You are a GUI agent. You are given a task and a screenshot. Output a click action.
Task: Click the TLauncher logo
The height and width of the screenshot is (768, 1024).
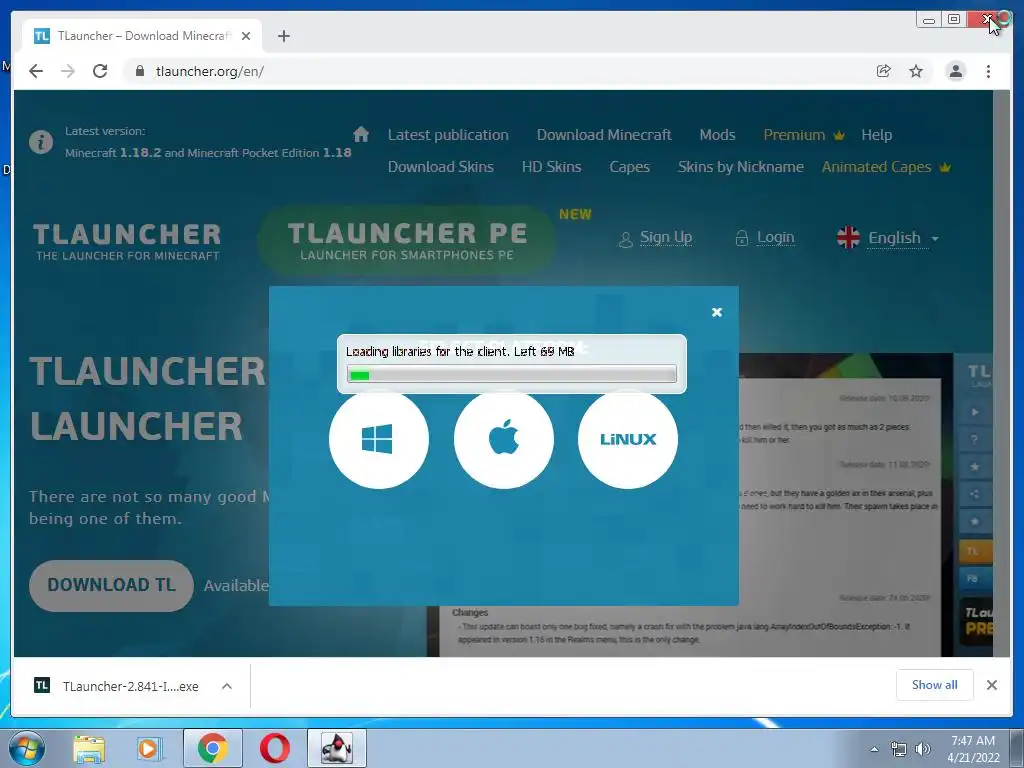point(127,242)
